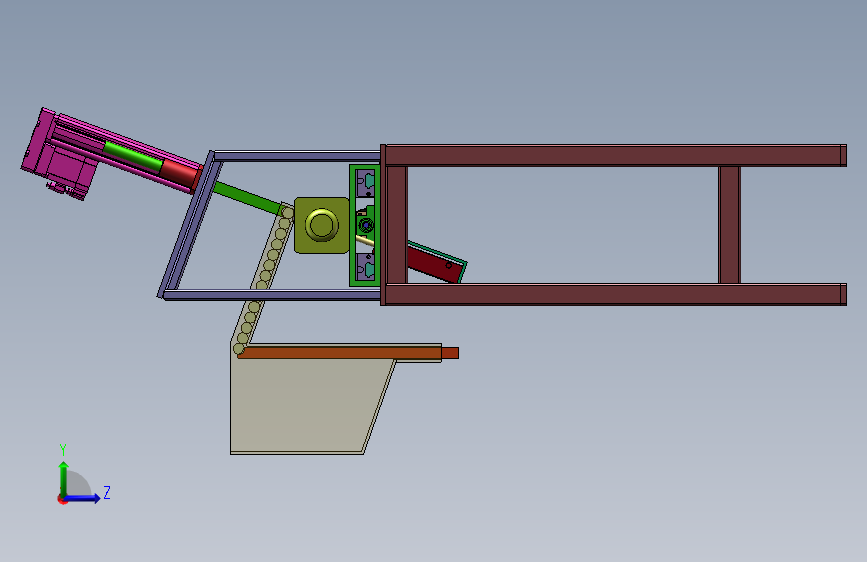The width and height of the screenshot is (867, 562).
Task: Select the green Y axis arrow on the triad
Action: [x=64, y=478]
